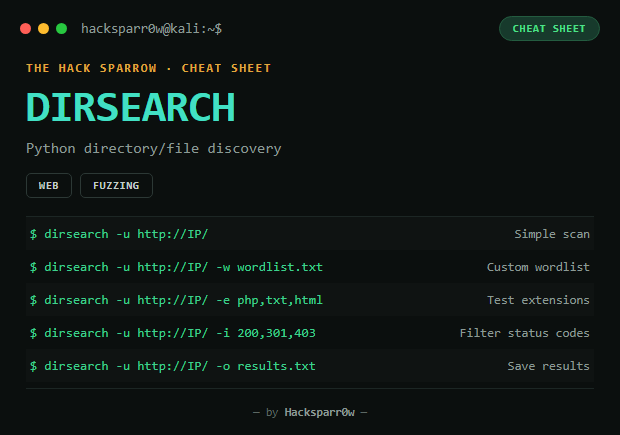Click 'THE HACK SPARROW · CHEAT SHEET' heading
620x435 pixels.
(148, 68)
